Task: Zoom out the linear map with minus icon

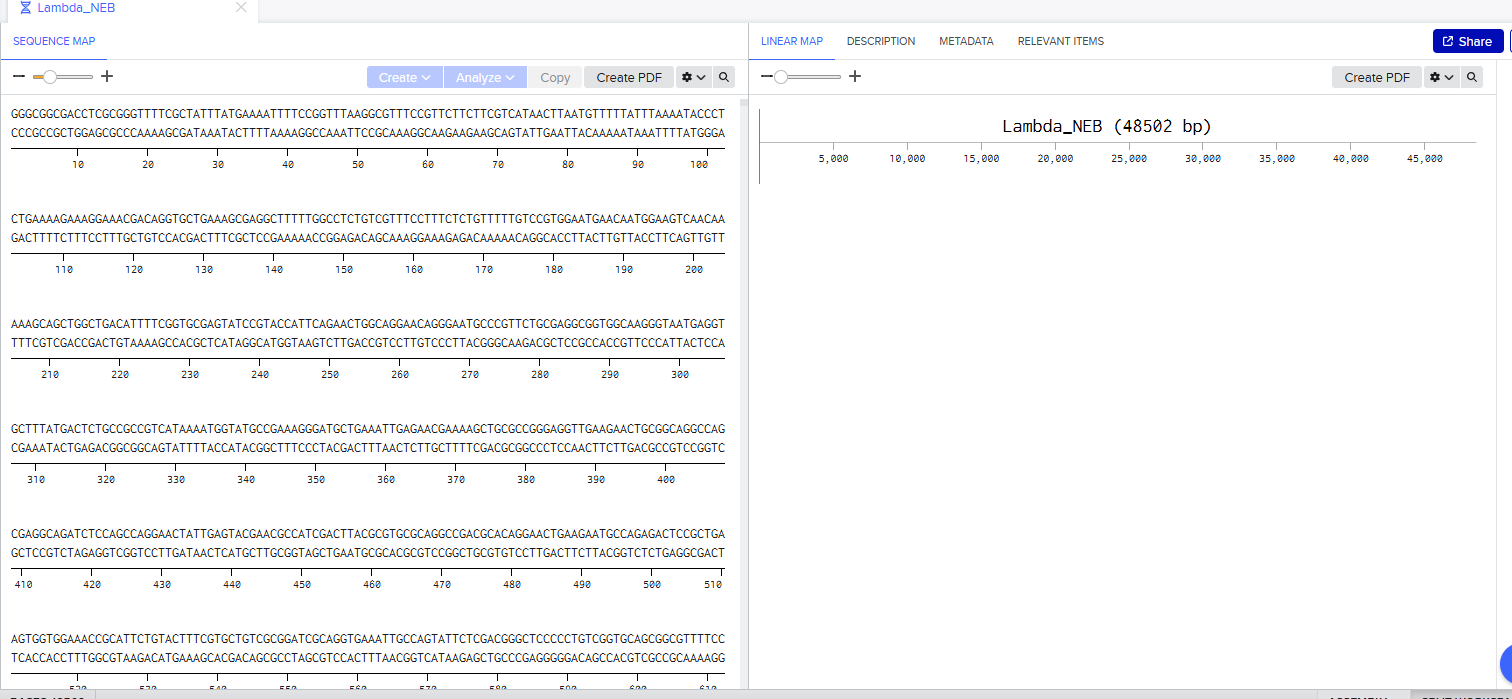Action: [767, 77]
